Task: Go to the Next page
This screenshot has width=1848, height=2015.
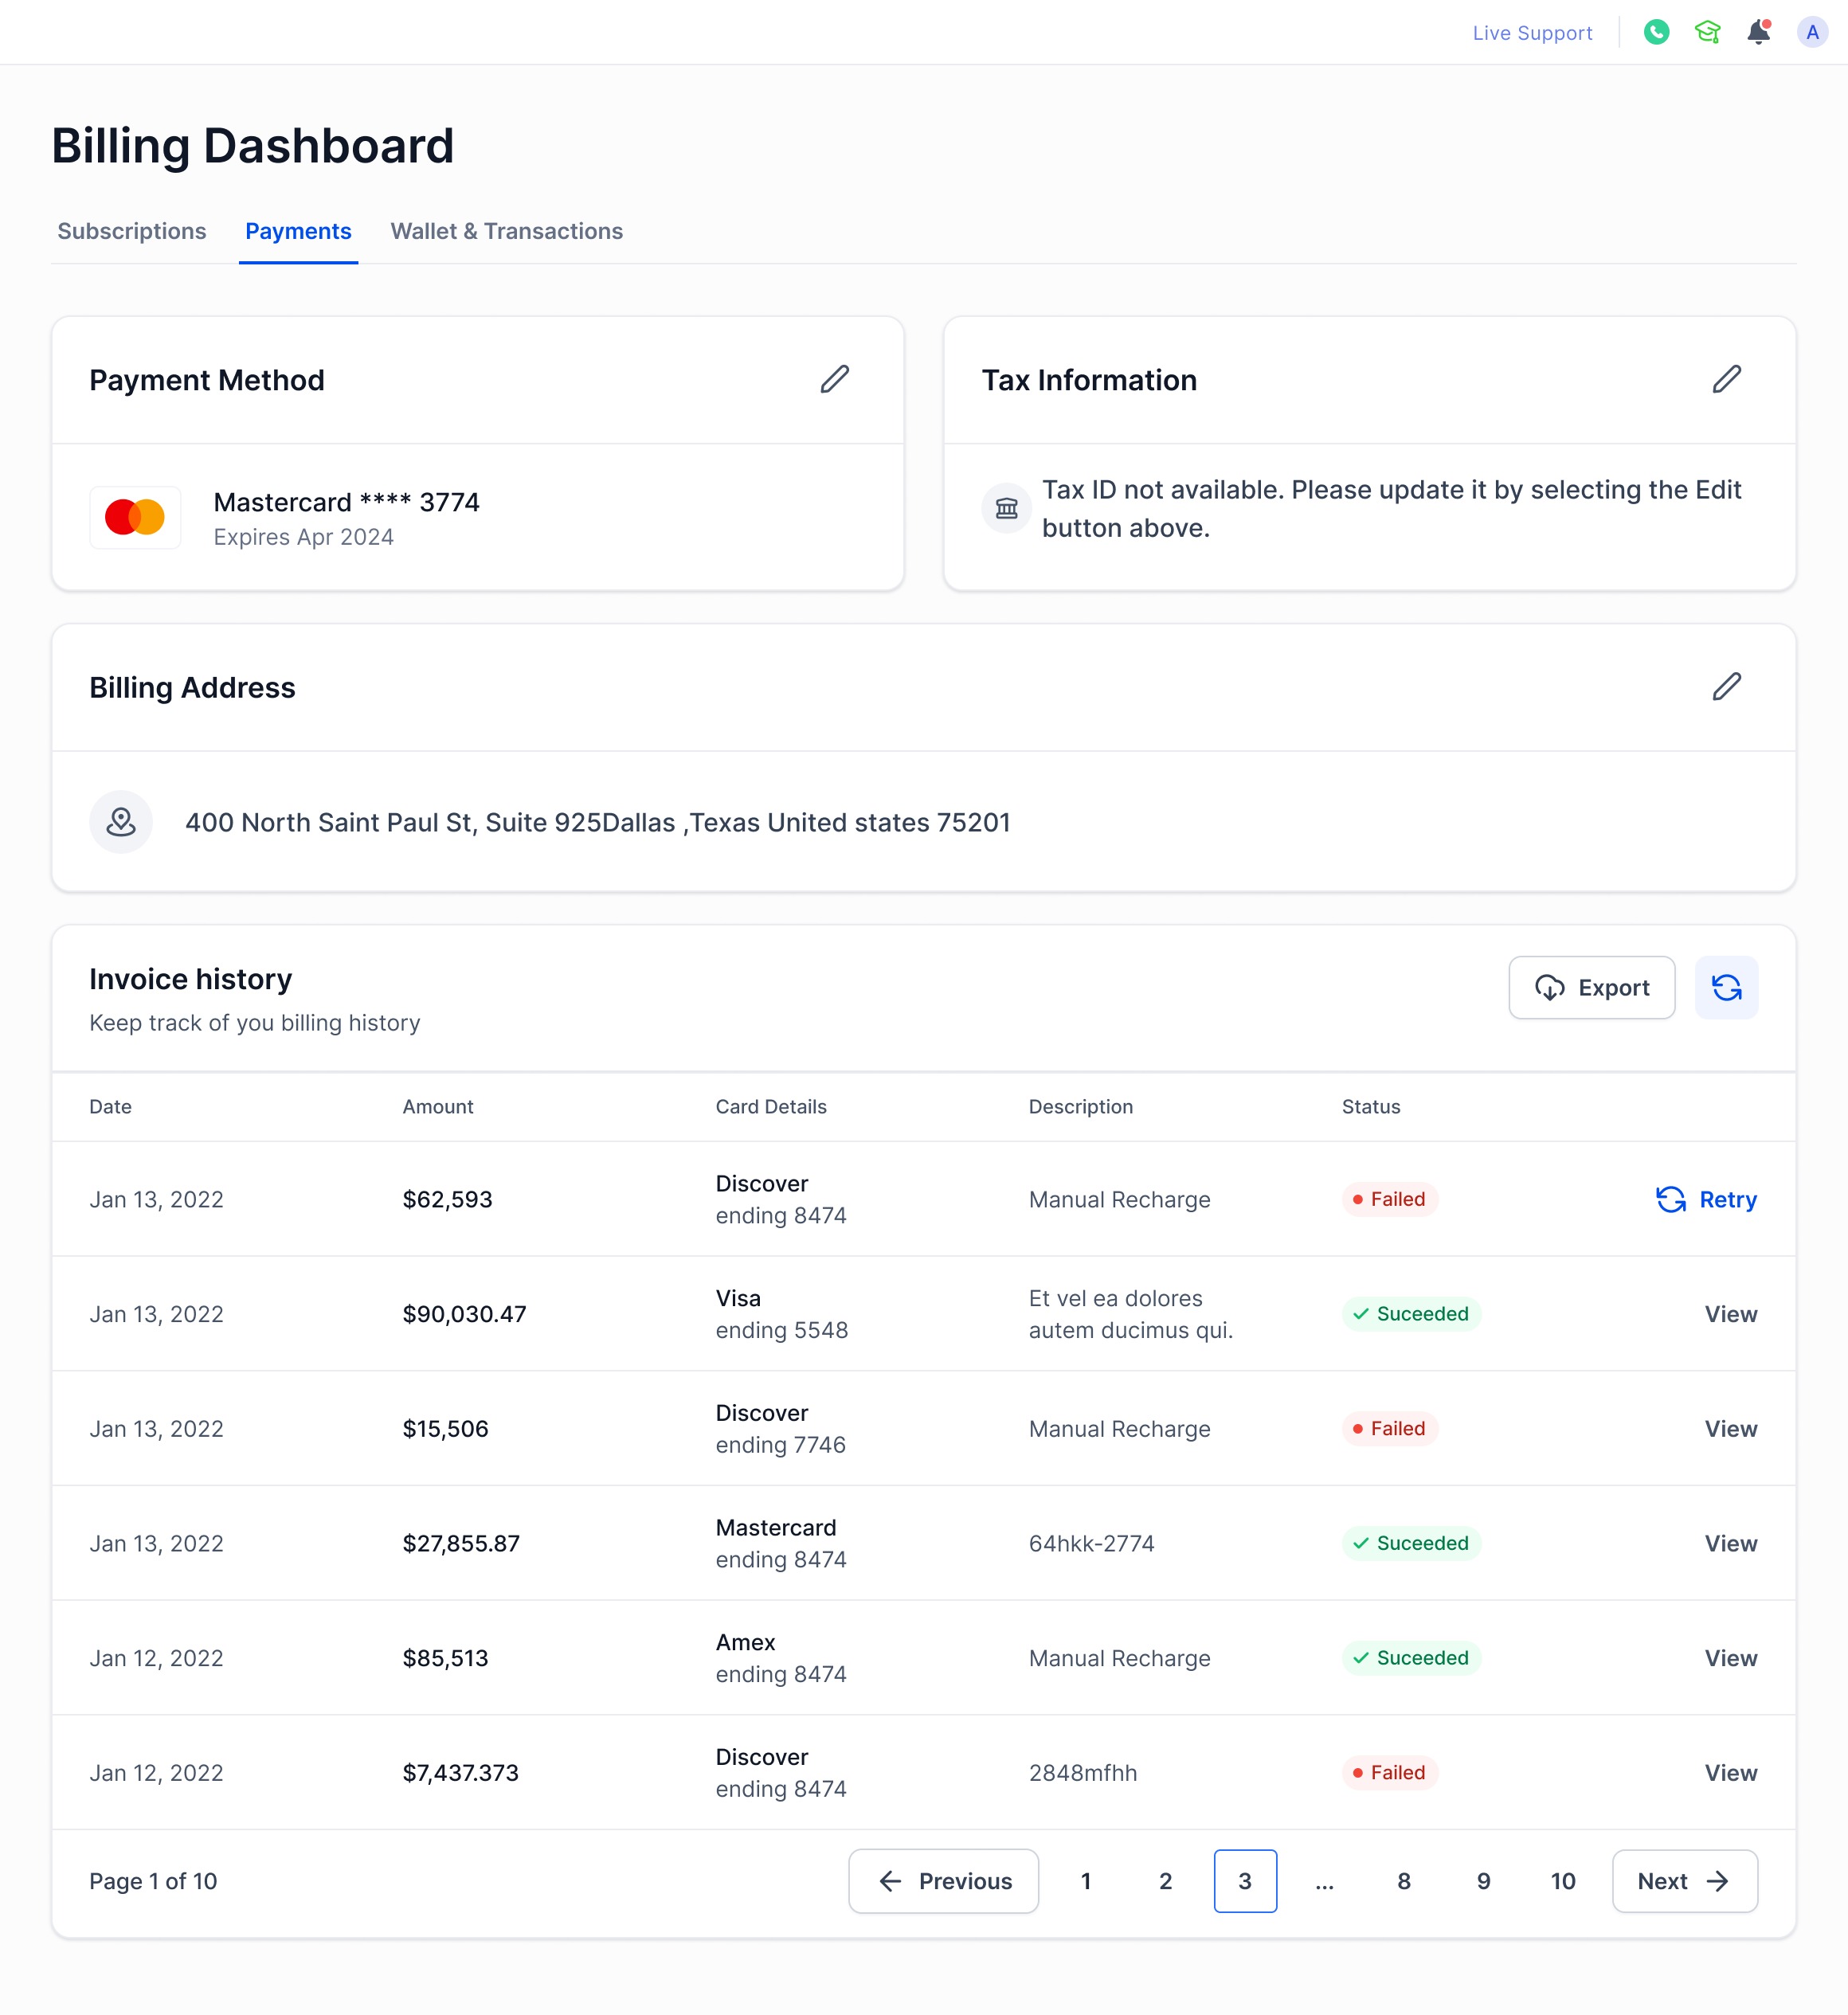Action: tap(1683, 1880)
